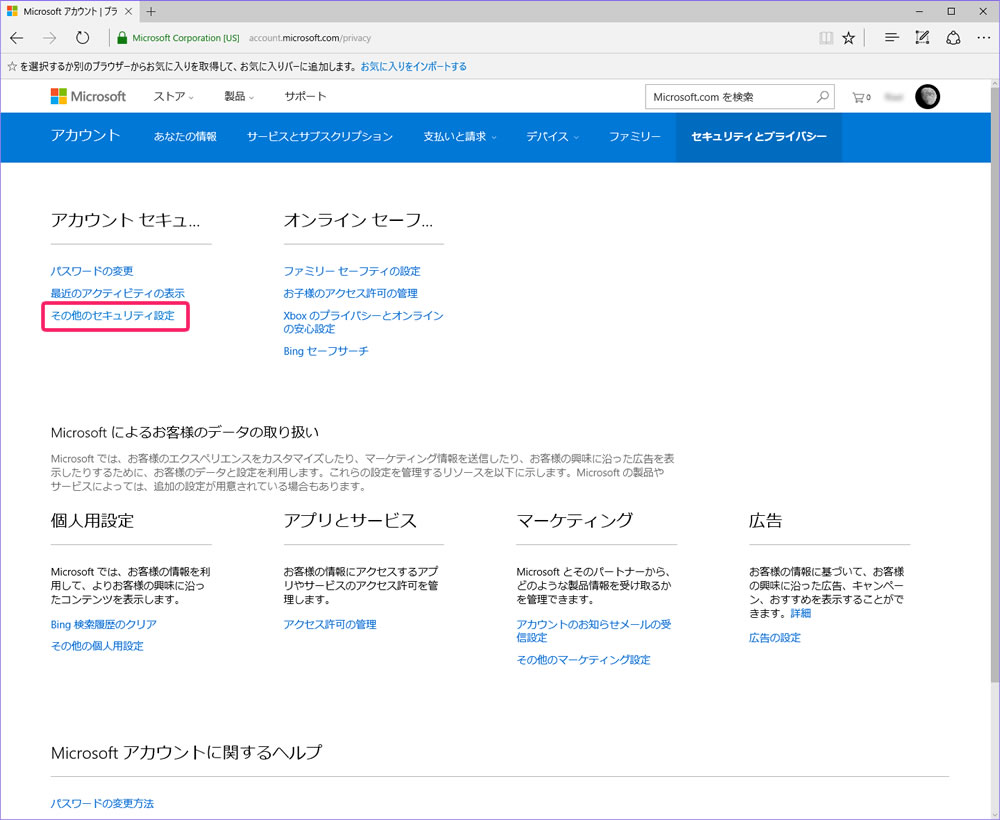Open パスワードの変更方法 help link
1000x820 pixels.
tap(102, 803)
